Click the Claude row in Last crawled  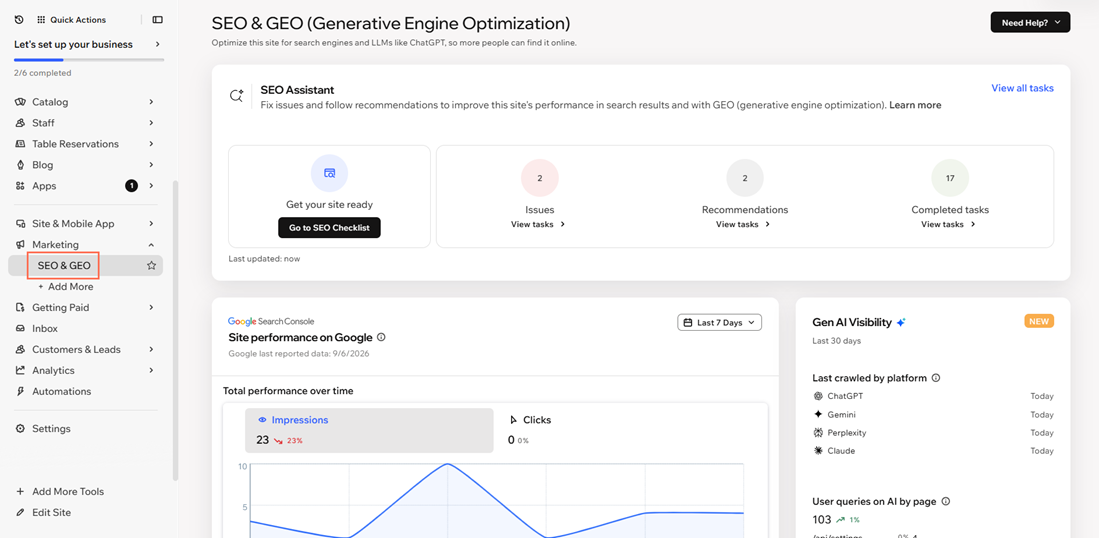tap(933, 451)
